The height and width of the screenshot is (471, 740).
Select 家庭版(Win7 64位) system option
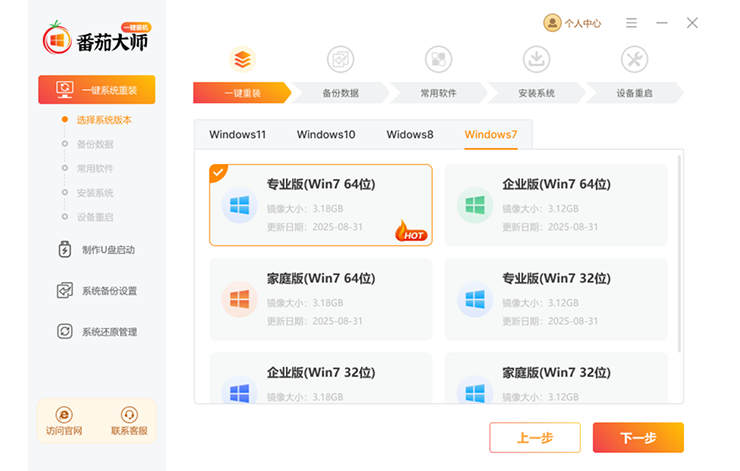[321, 299]
